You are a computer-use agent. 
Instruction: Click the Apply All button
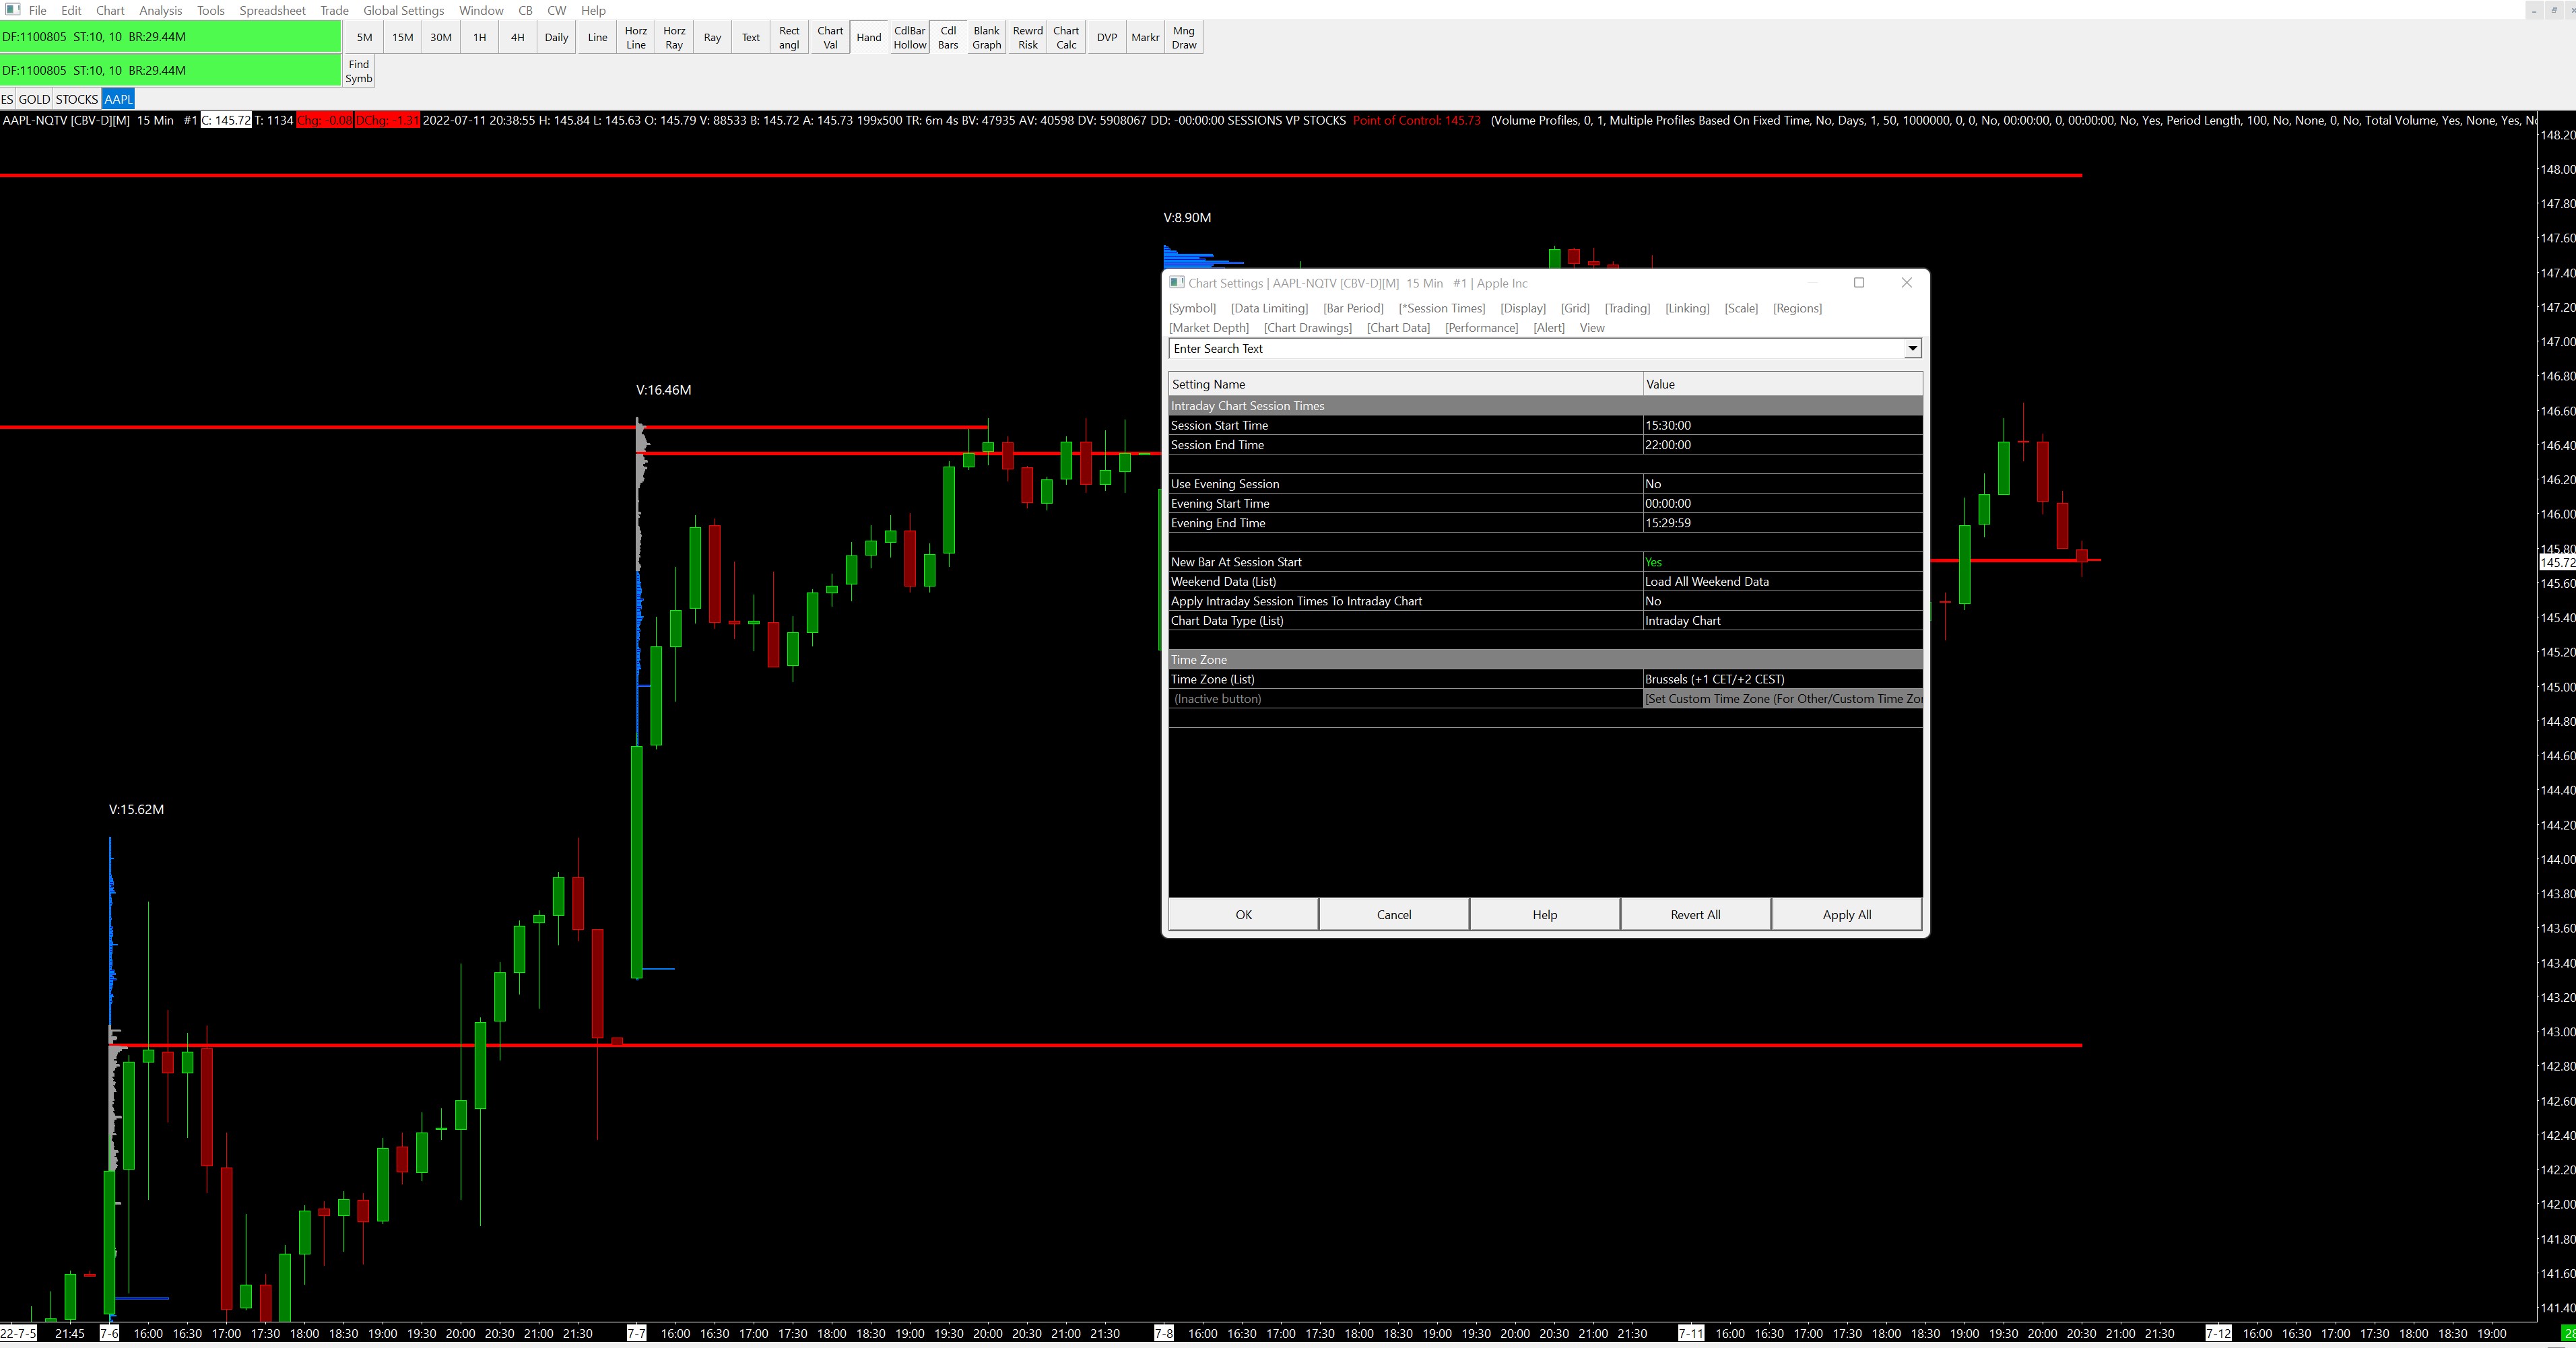click(1846, 915)
